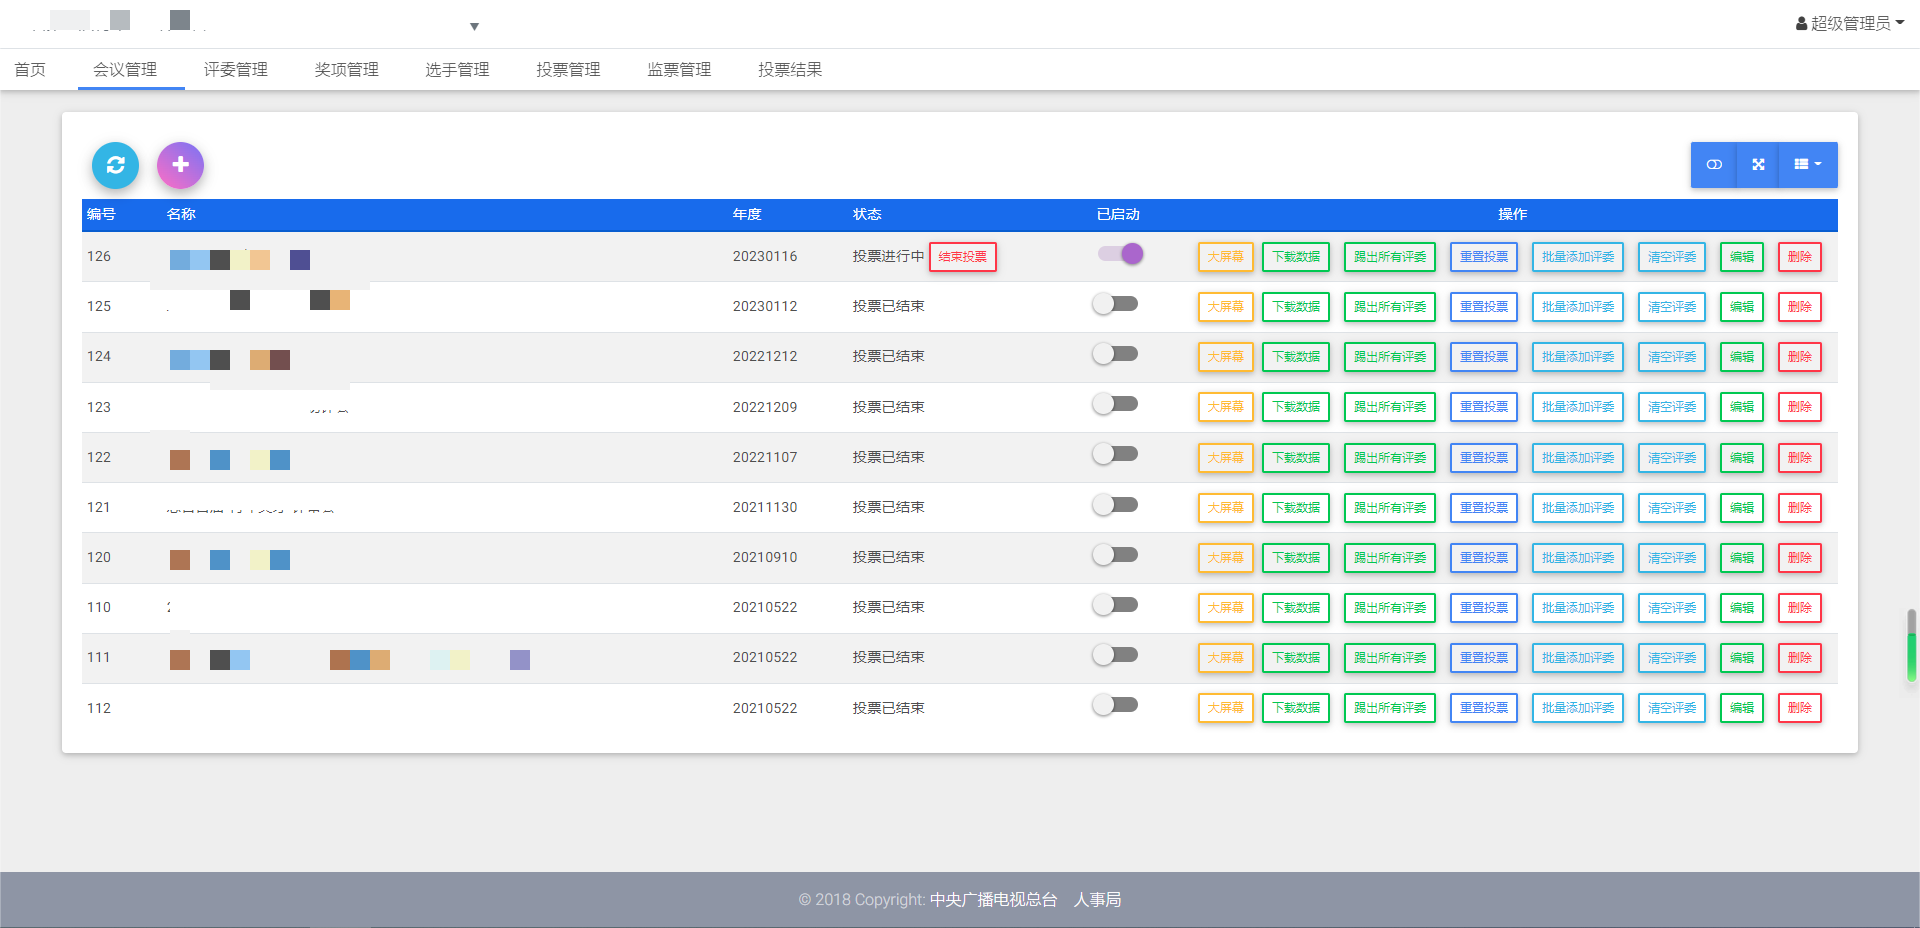Screen dimensions: 1920x928
Task: Click the 编号 column header
Action: point(101,214)
